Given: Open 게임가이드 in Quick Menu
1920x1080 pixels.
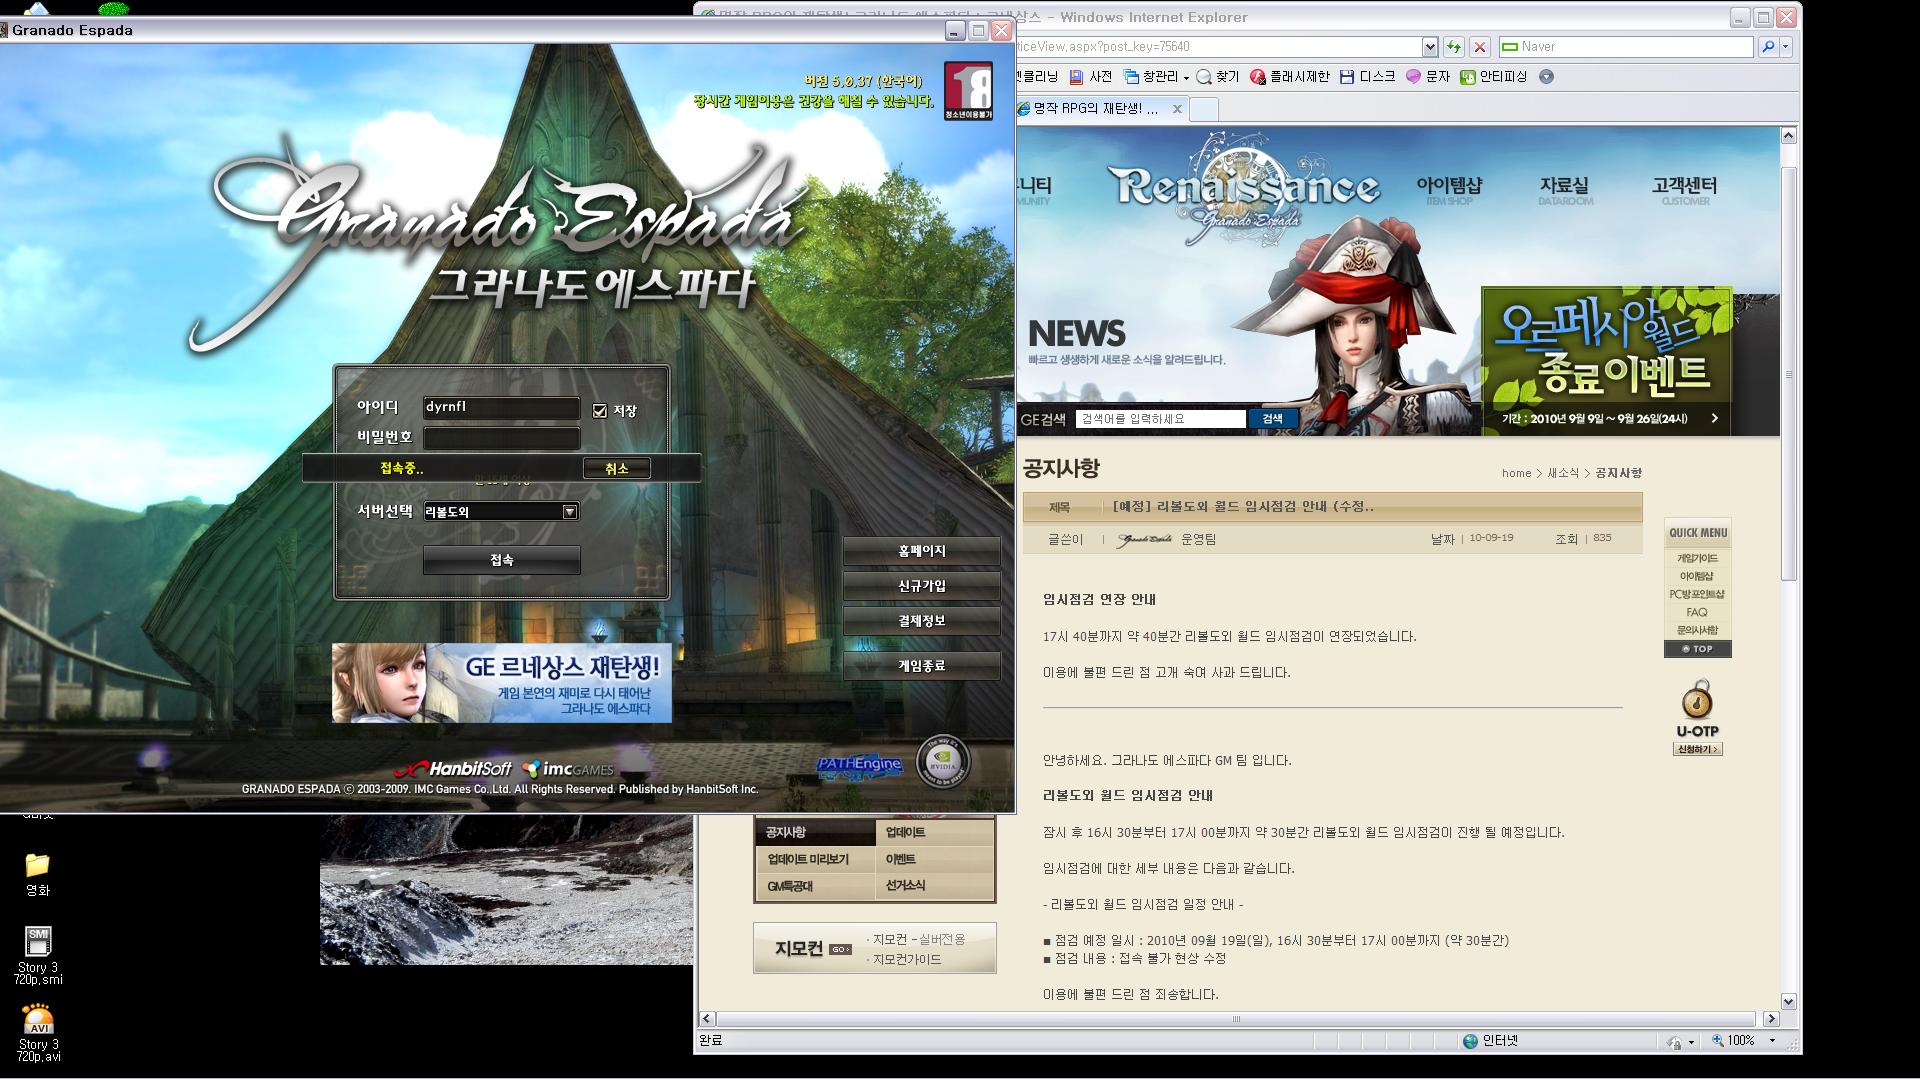Looking at the screenshot, I should click(1697, 558).
